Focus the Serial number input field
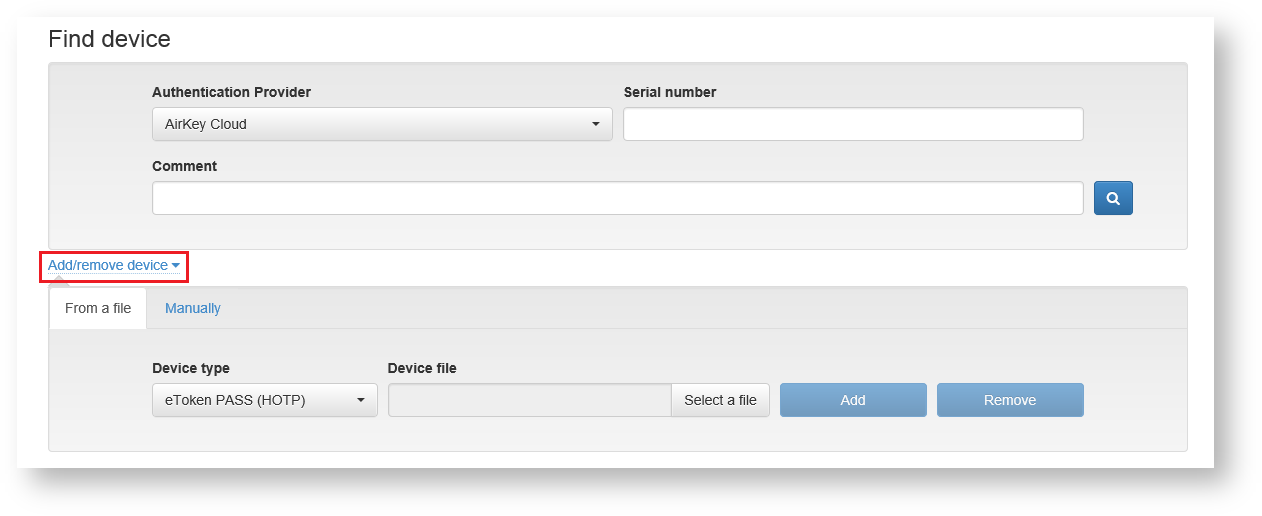Image resolution: width=1262 pixels, height=516 pixels. tap(853, 124)
